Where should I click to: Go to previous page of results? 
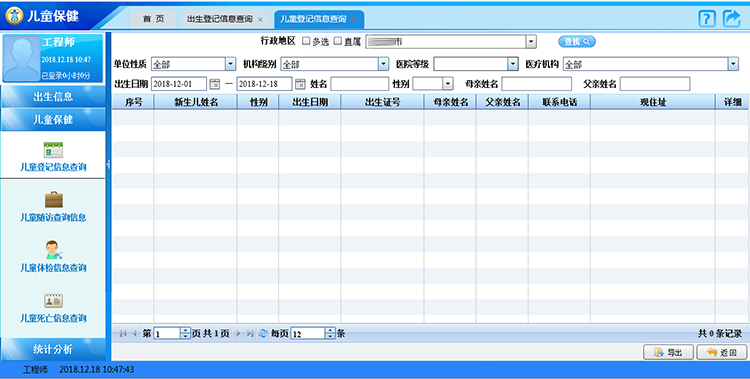pos(134,334)
